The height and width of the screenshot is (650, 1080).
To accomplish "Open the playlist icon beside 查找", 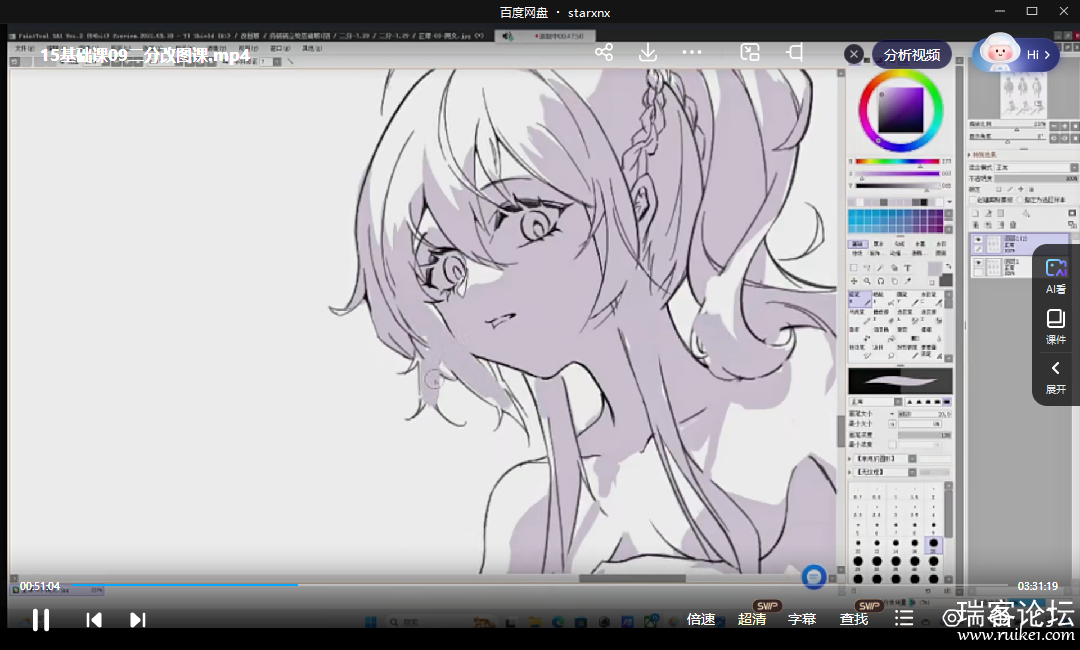I will click(904, 619).
